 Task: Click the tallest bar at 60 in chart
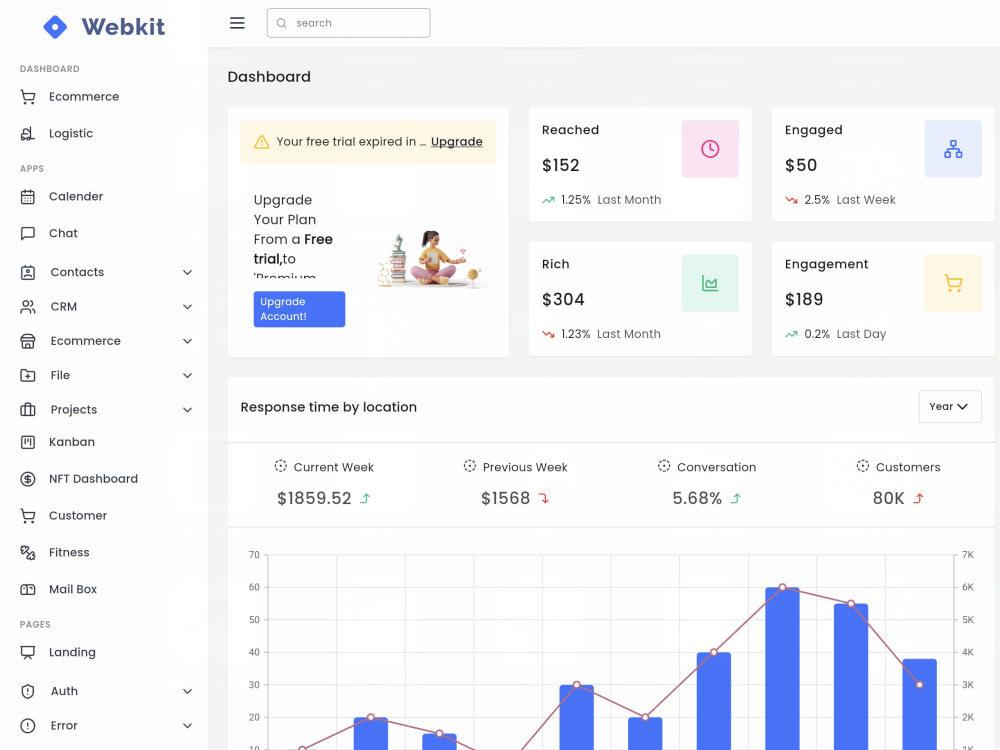782,668
